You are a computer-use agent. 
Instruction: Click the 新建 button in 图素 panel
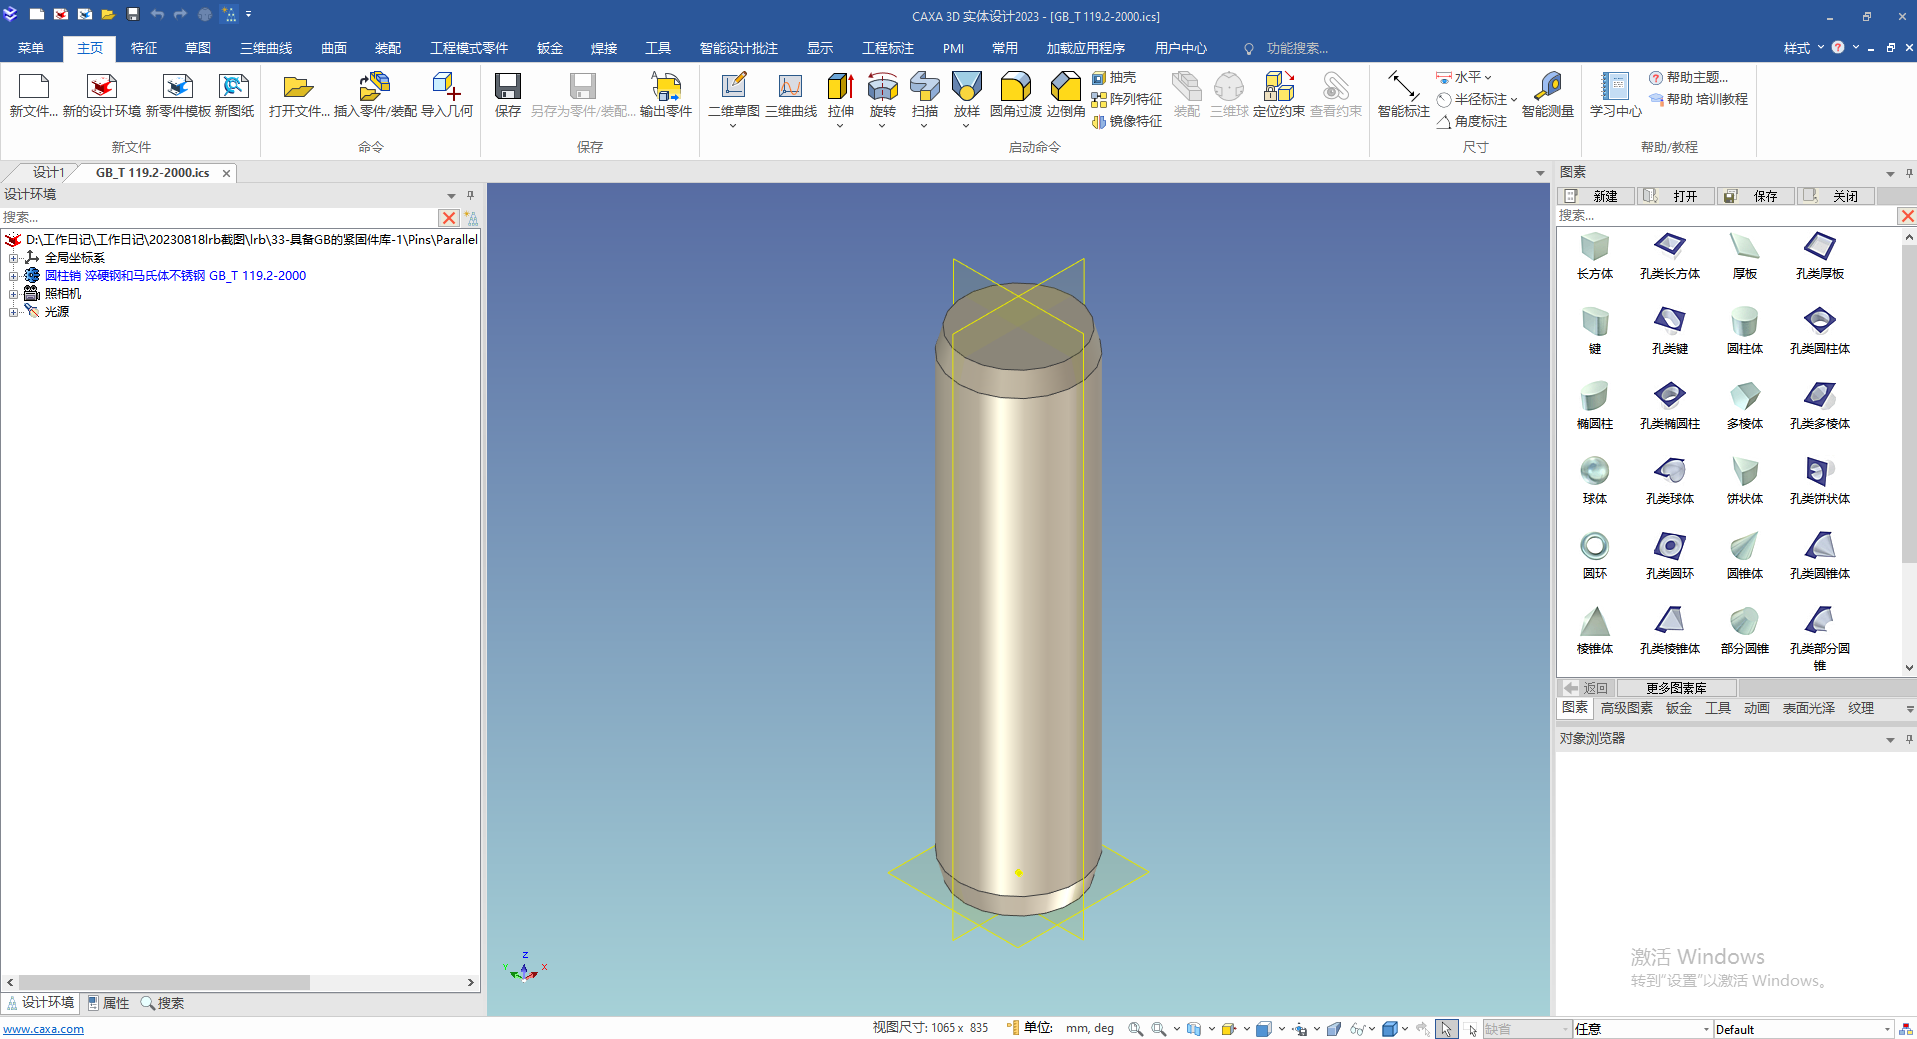coord(1595,196)
